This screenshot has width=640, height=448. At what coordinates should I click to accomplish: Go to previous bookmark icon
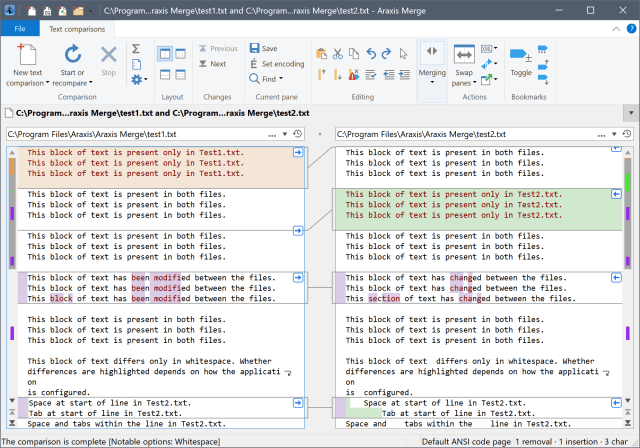pyautogui.click(x=543, y=64)
